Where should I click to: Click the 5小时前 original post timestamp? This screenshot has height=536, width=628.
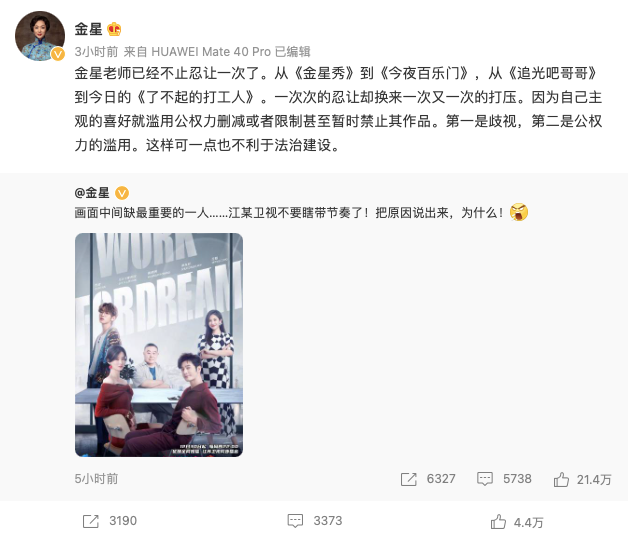coord(96,479)
